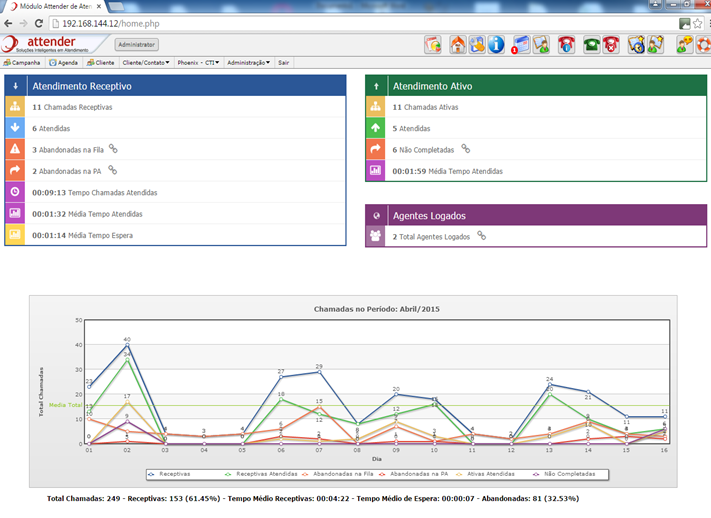This screenshot has width=711, height=518.
Task: Open the calendar icon with red badge
Action: tap(521, 45)
